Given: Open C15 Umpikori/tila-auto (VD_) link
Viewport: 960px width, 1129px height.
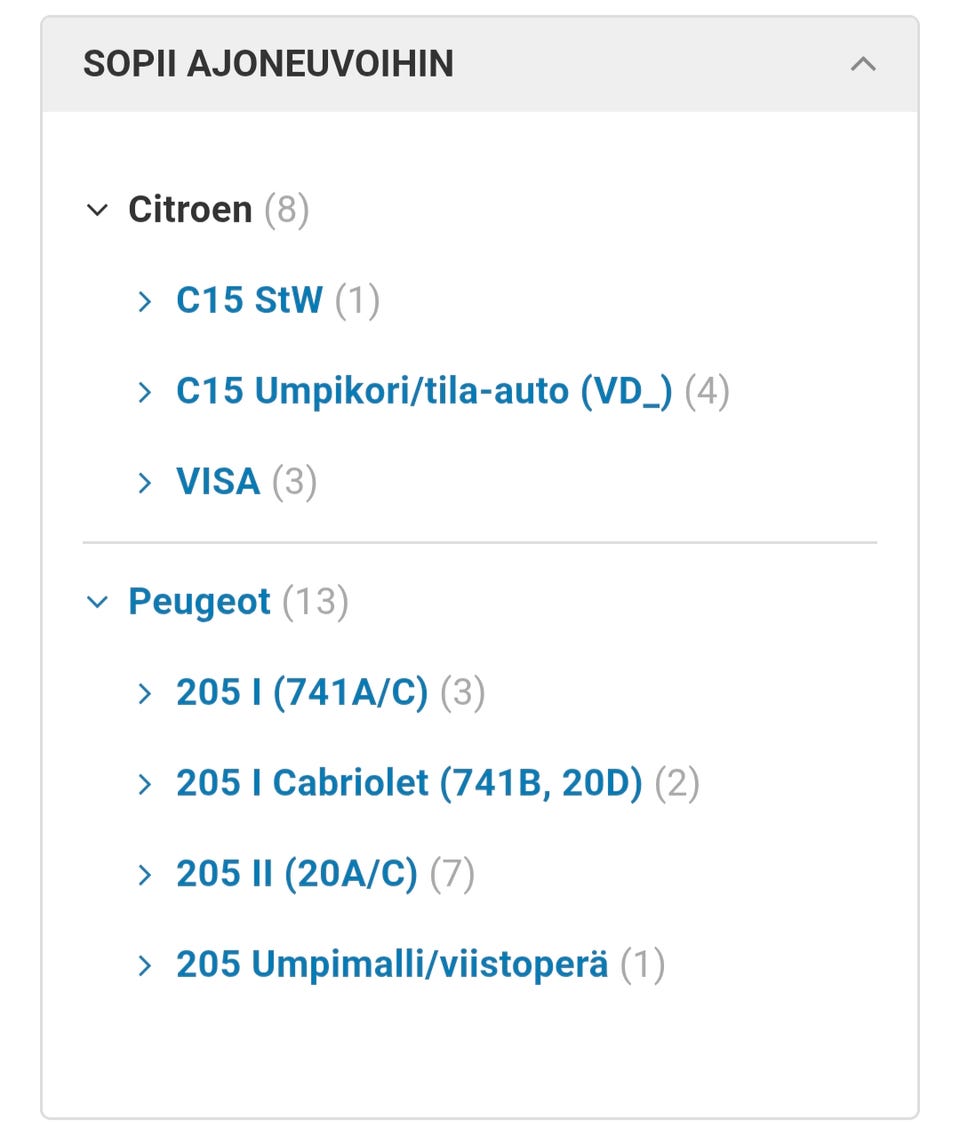Looking at the screenshot, I should click(424, 391).
